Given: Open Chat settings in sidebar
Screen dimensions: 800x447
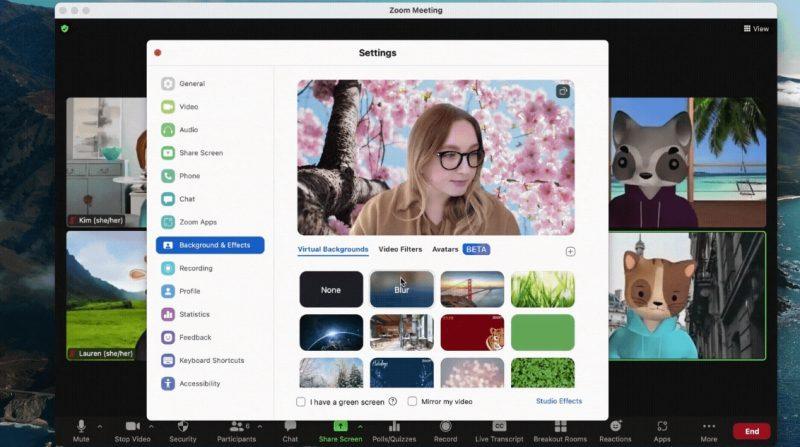Looking at the screenshot, I should (178, 199).
